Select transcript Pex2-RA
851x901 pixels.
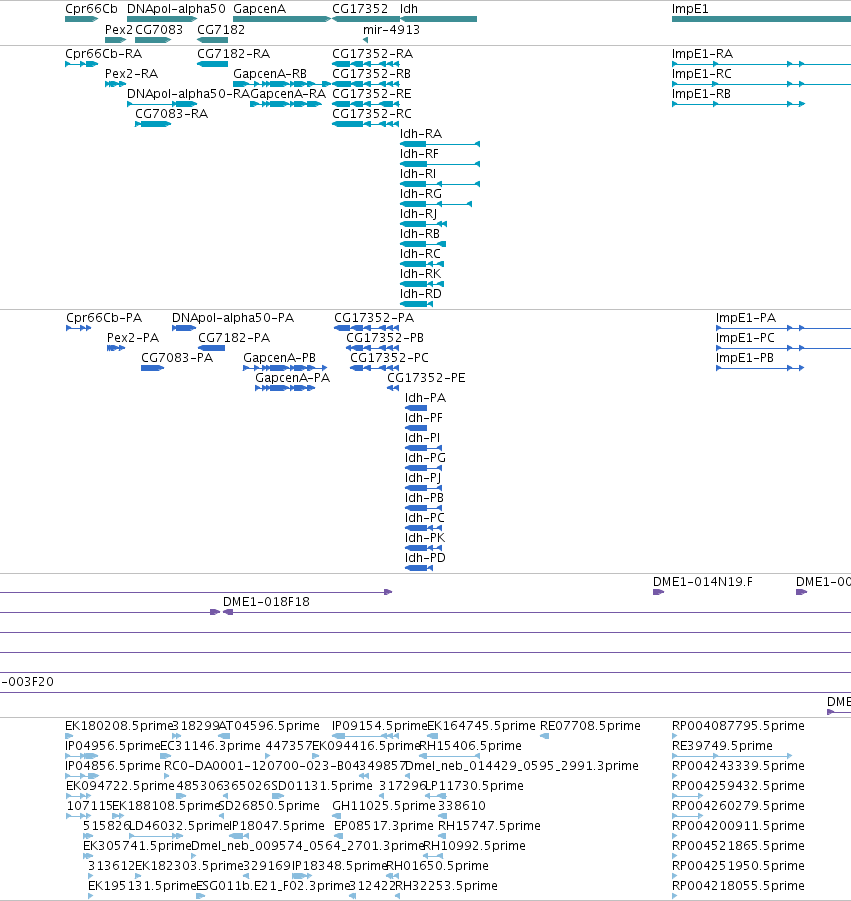[x=115, y=84]
